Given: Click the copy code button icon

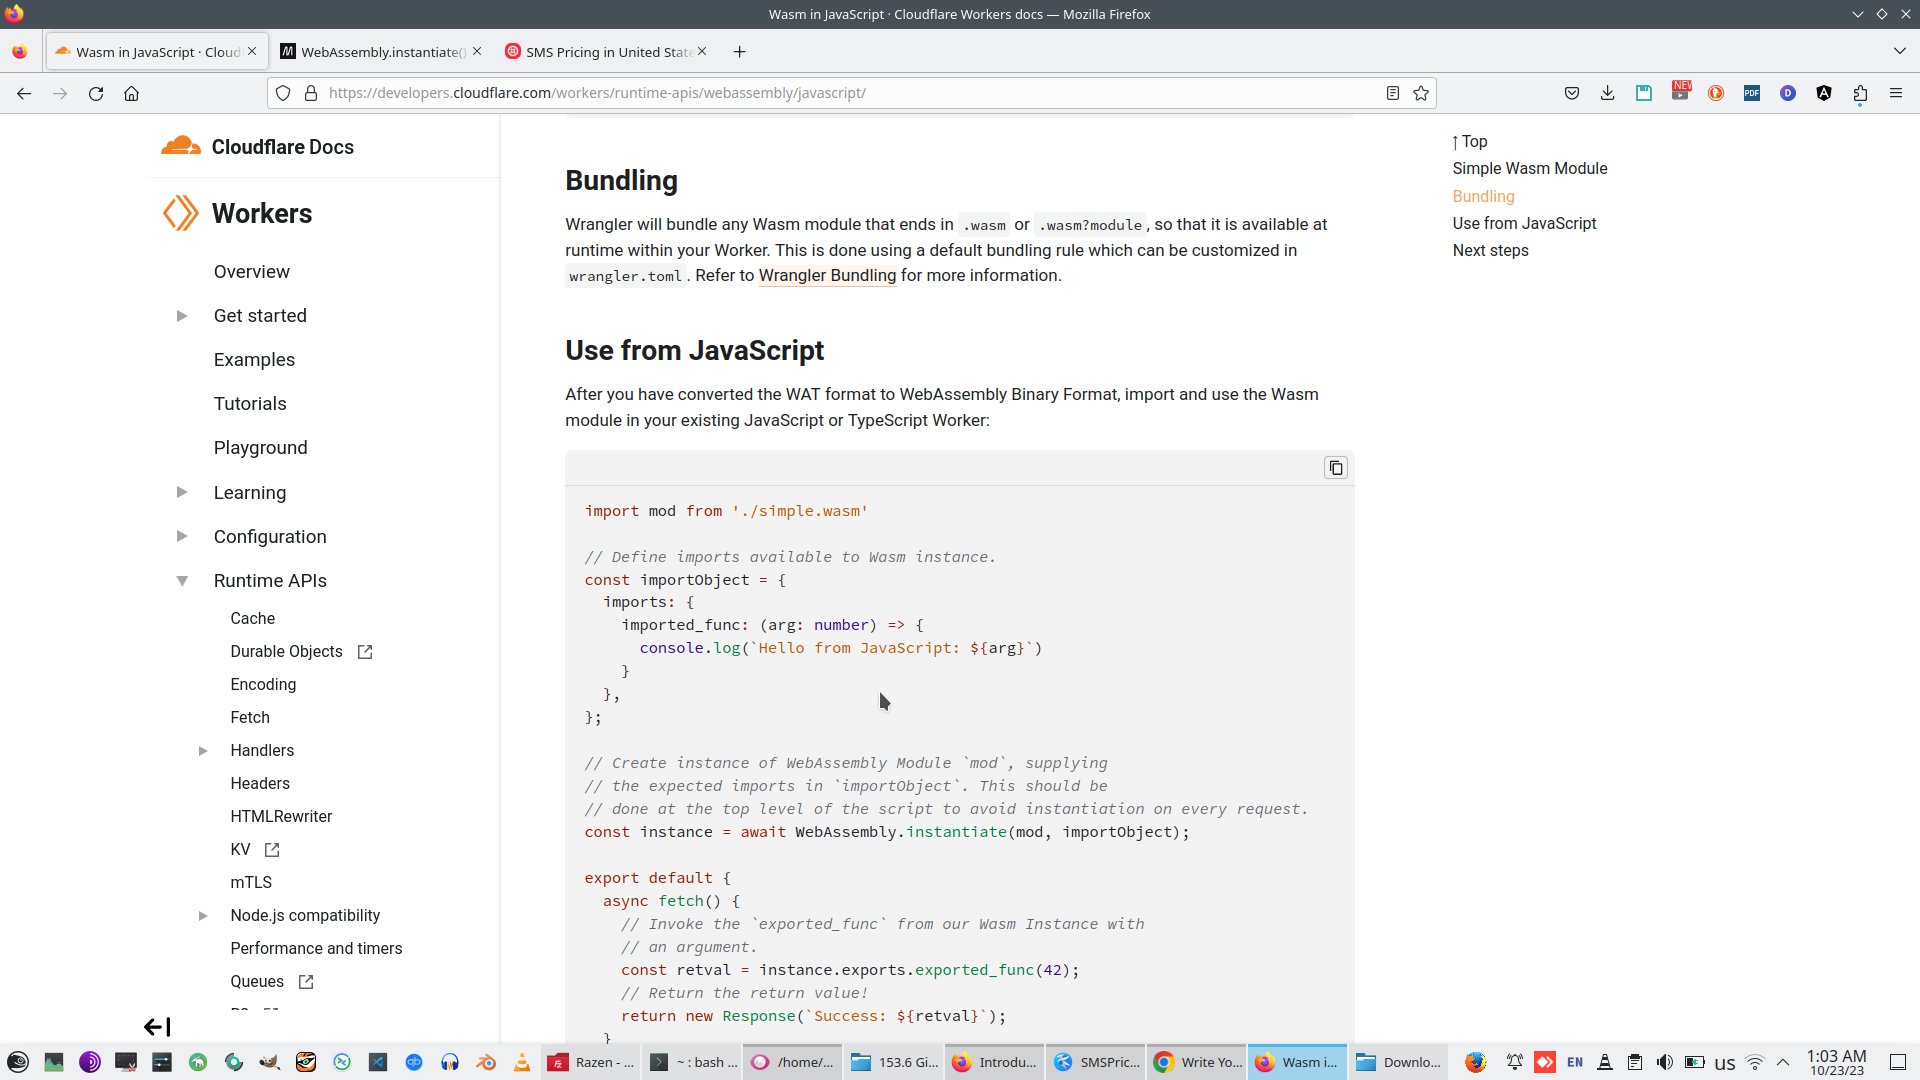Looking at the screenshot, I should 1335,468.
